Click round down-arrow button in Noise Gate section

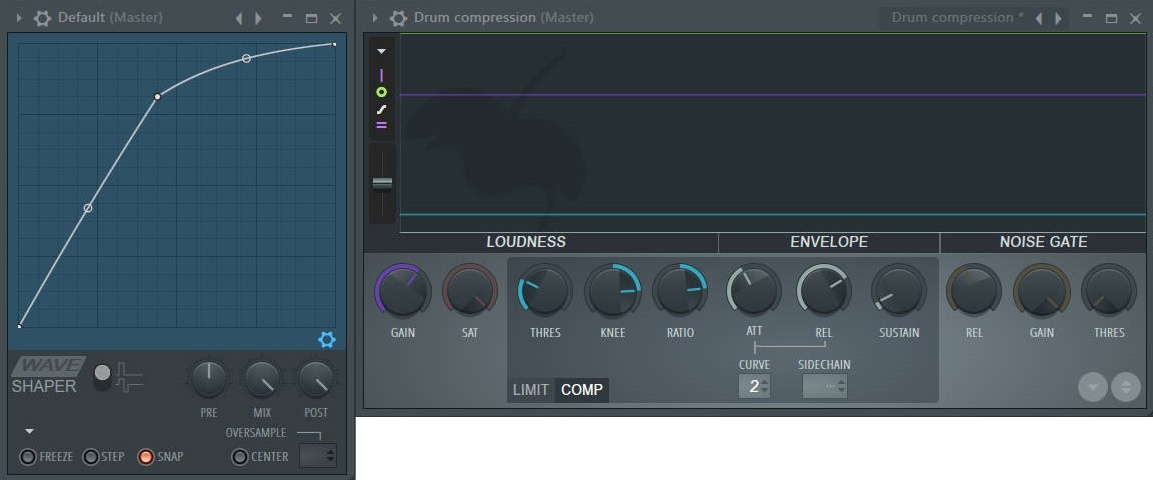pyautogui.click(x=1093, y=387)
